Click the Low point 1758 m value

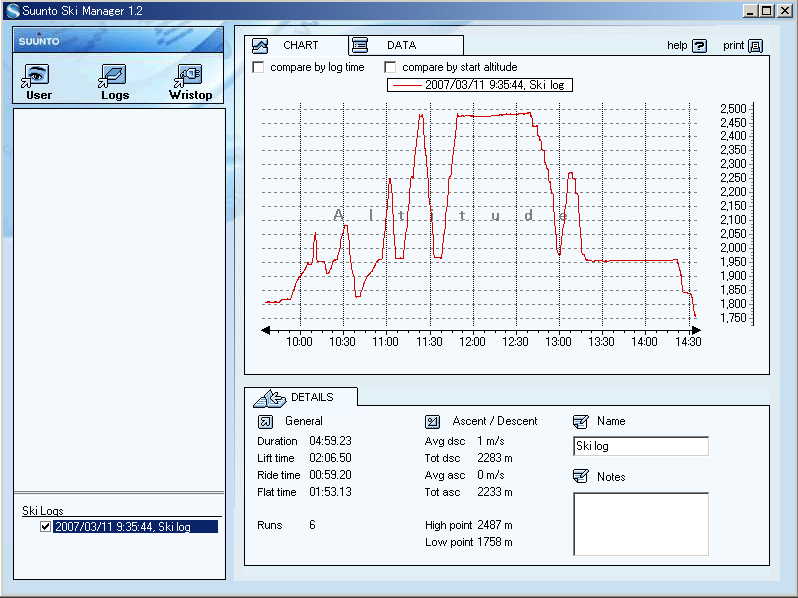(x=495, y=542)
